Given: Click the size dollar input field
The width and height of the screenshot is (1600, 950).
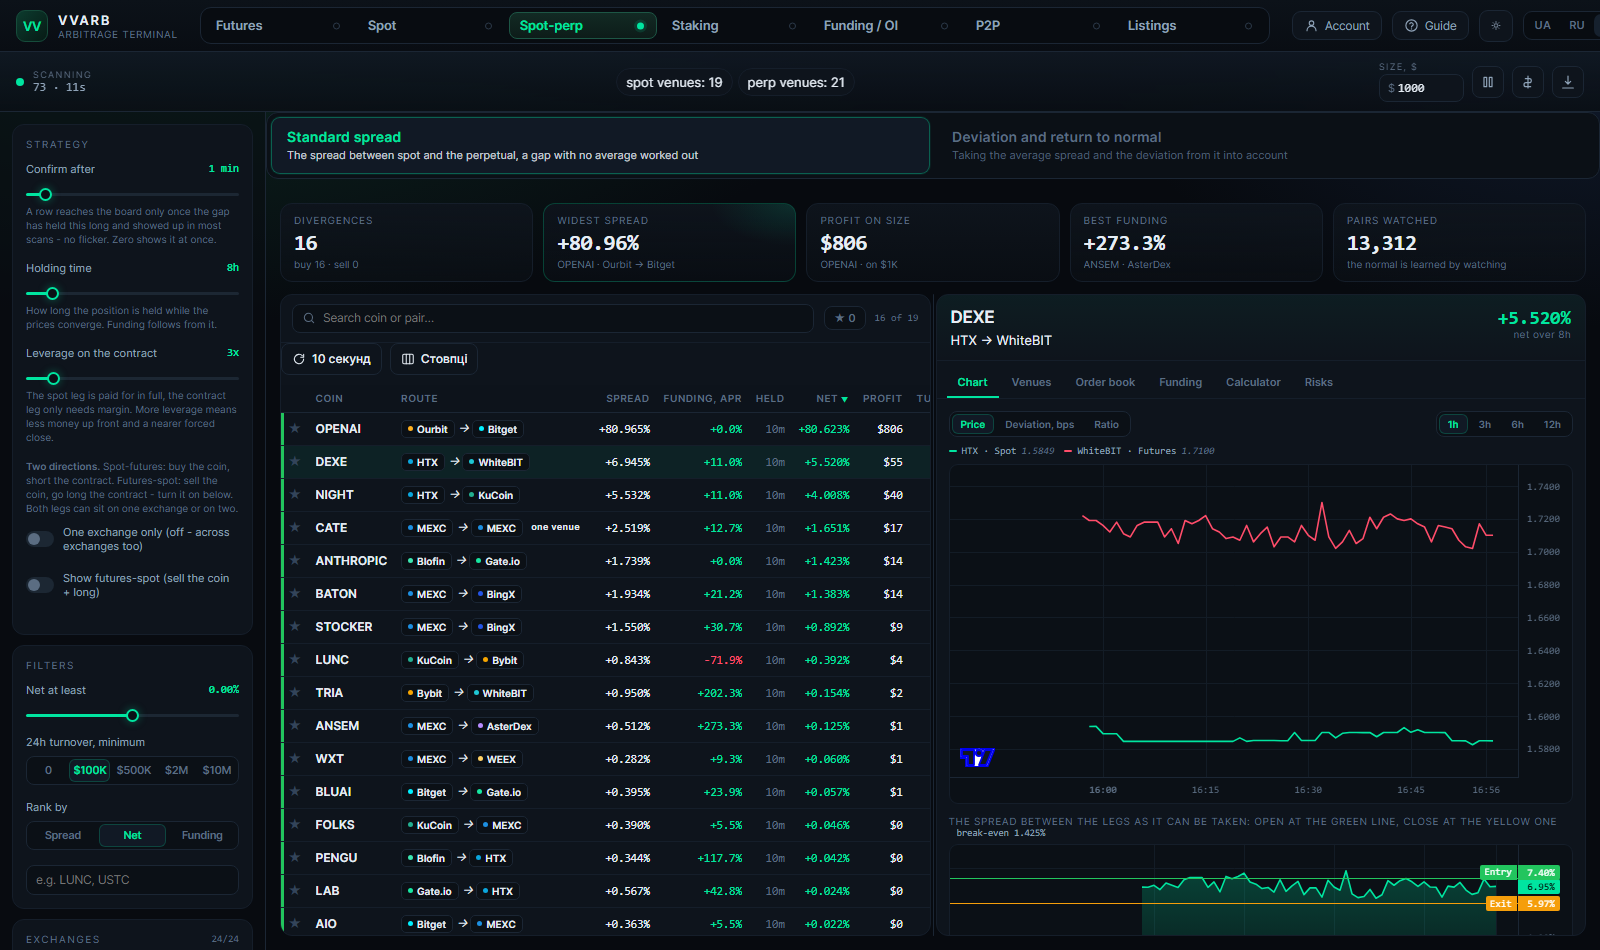Looking at the screenshot, I should click(x=1420, y=88).
